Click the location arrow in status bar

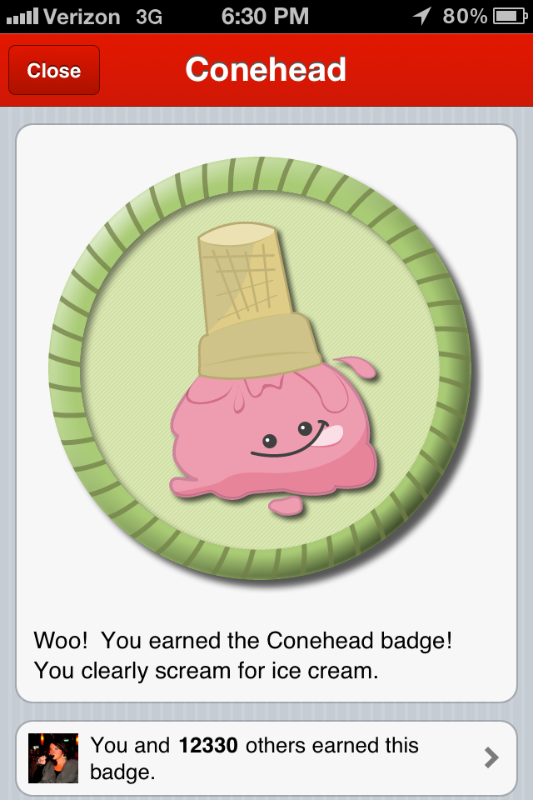[x=422, y=16]
